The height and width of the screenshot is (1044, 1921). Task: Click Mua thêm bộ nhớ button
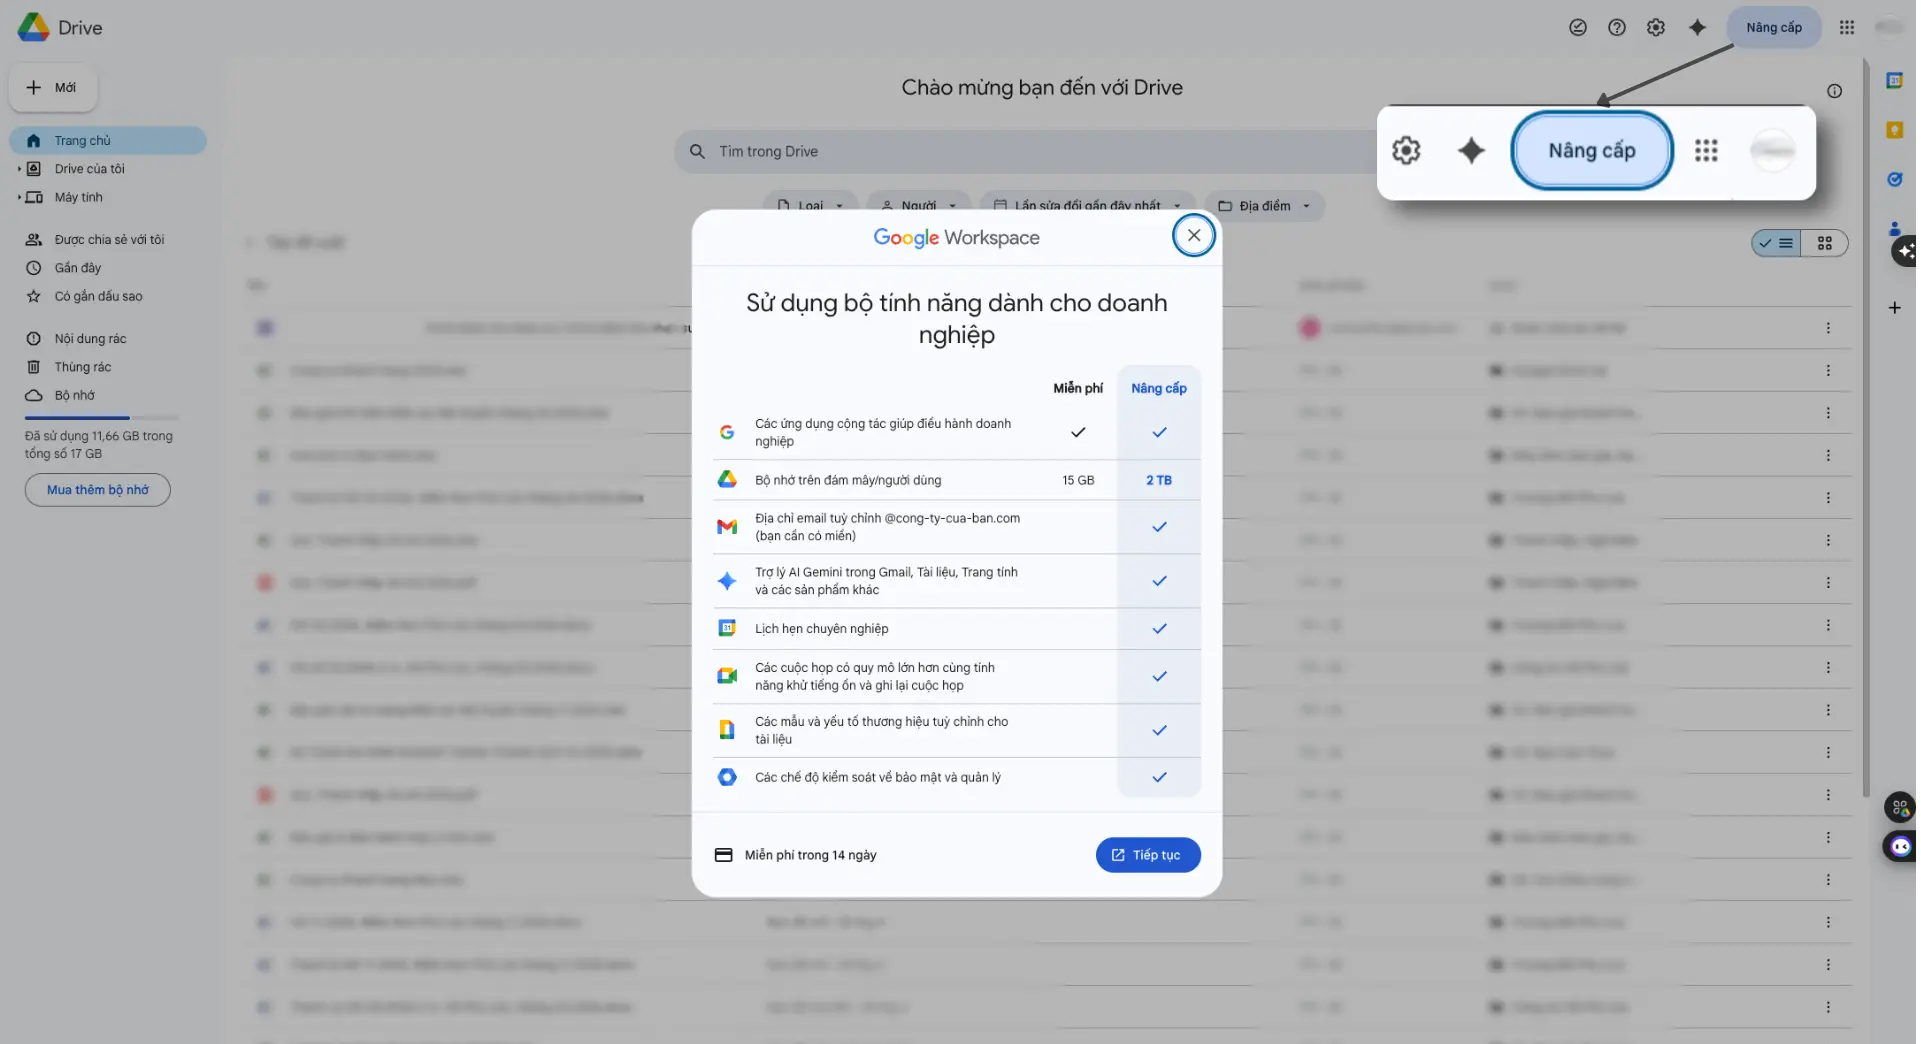(98, 491)
